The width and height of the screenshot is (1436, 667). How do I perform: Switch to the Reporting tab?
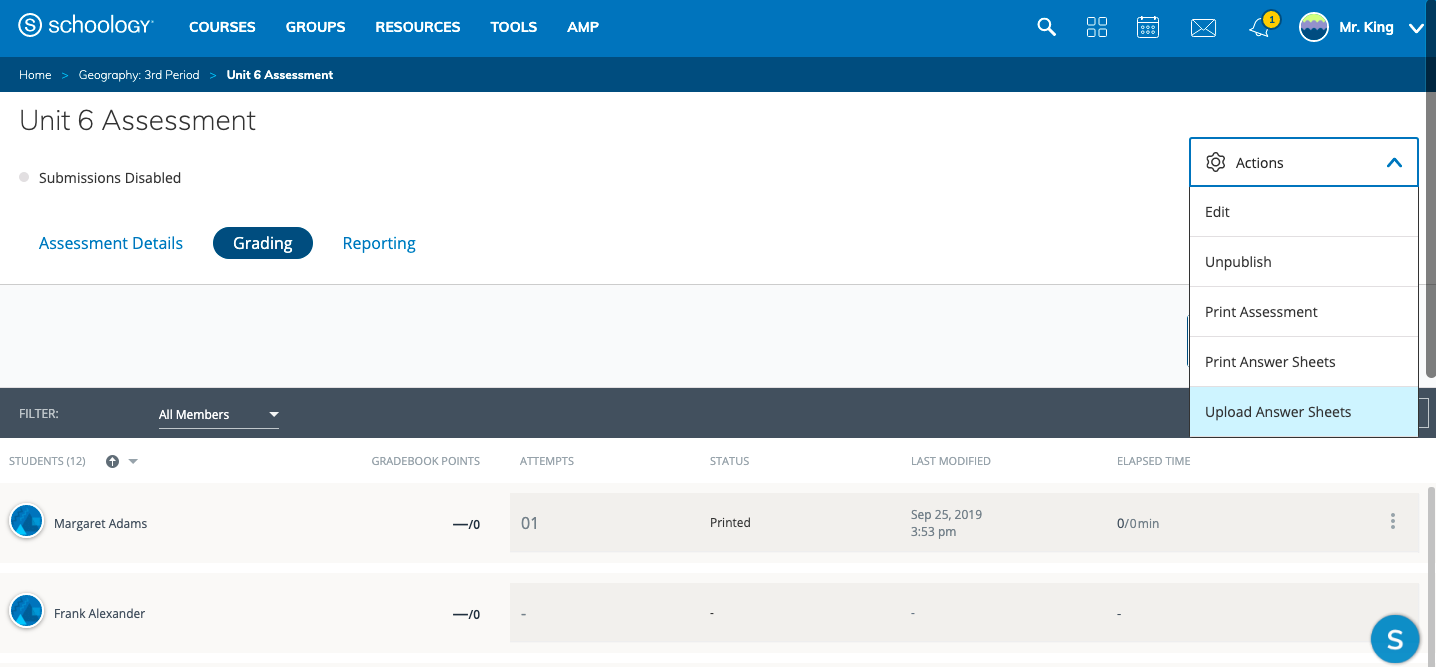pyautogui.click(x=378, y=243)
